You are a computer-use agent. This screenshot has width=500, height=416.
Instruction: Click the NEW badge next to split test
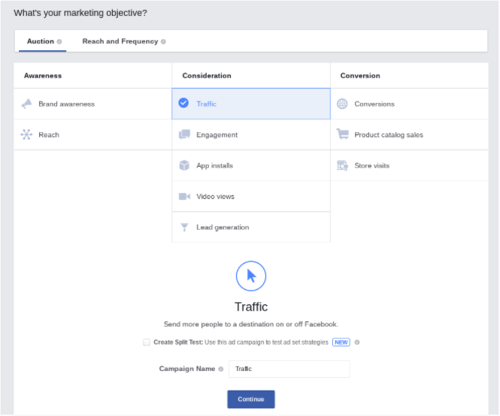(x=341, y=342)
